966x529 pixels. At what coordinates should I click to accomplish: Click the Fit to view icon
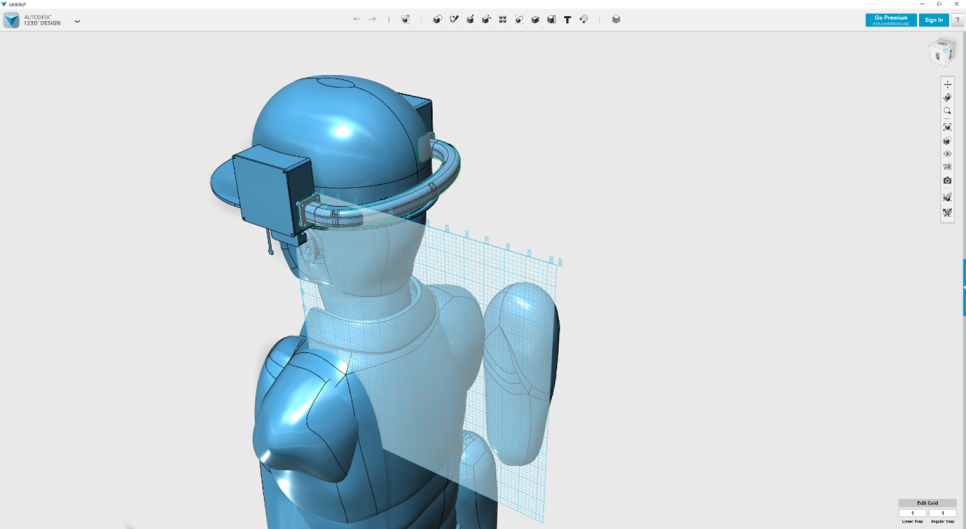pos(947,127)
